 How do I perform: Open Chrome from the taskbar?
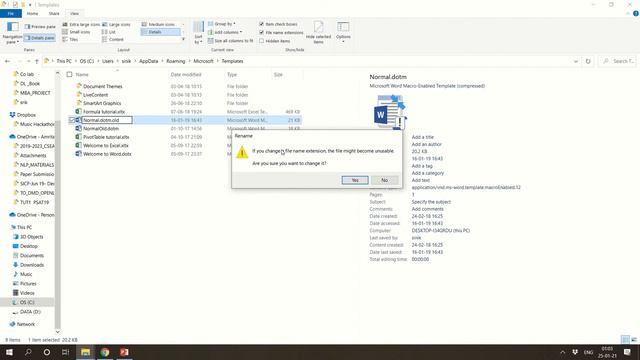[x=105, y=352]
